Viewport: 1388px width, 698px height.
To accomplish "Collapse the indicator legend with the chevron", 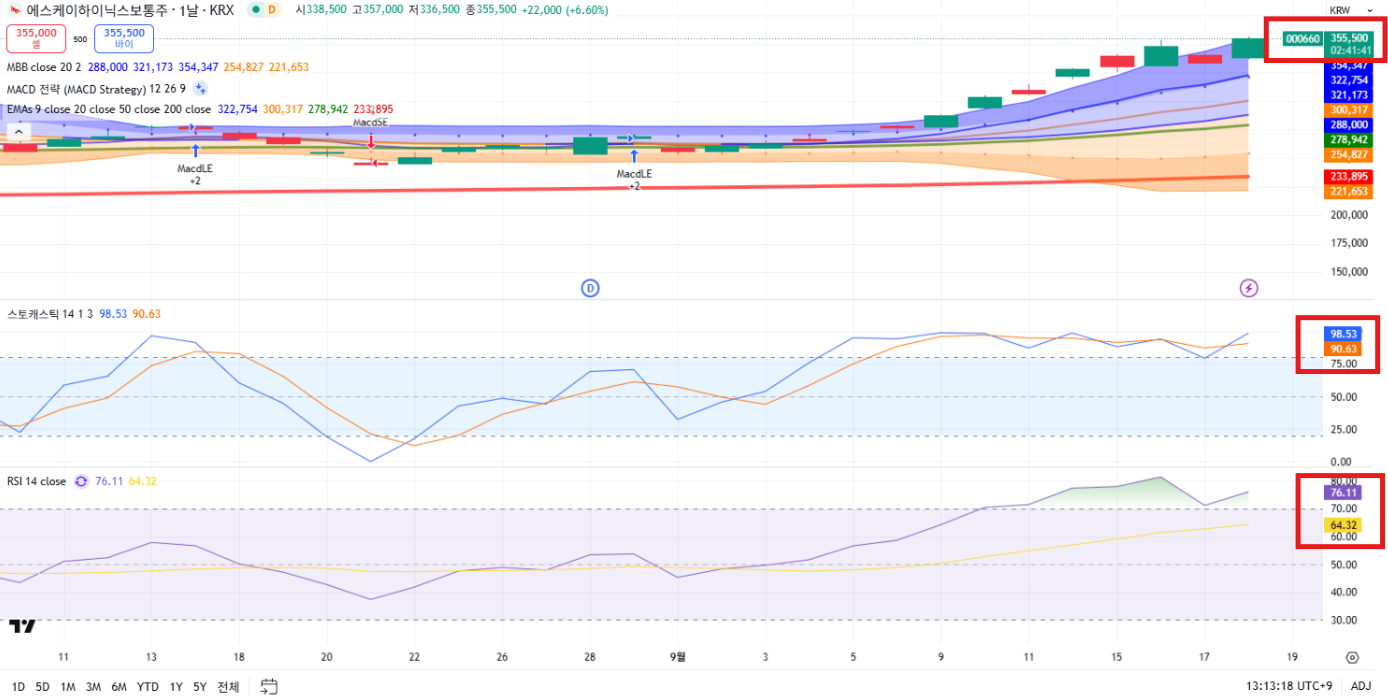I will [x=16, y=130].
